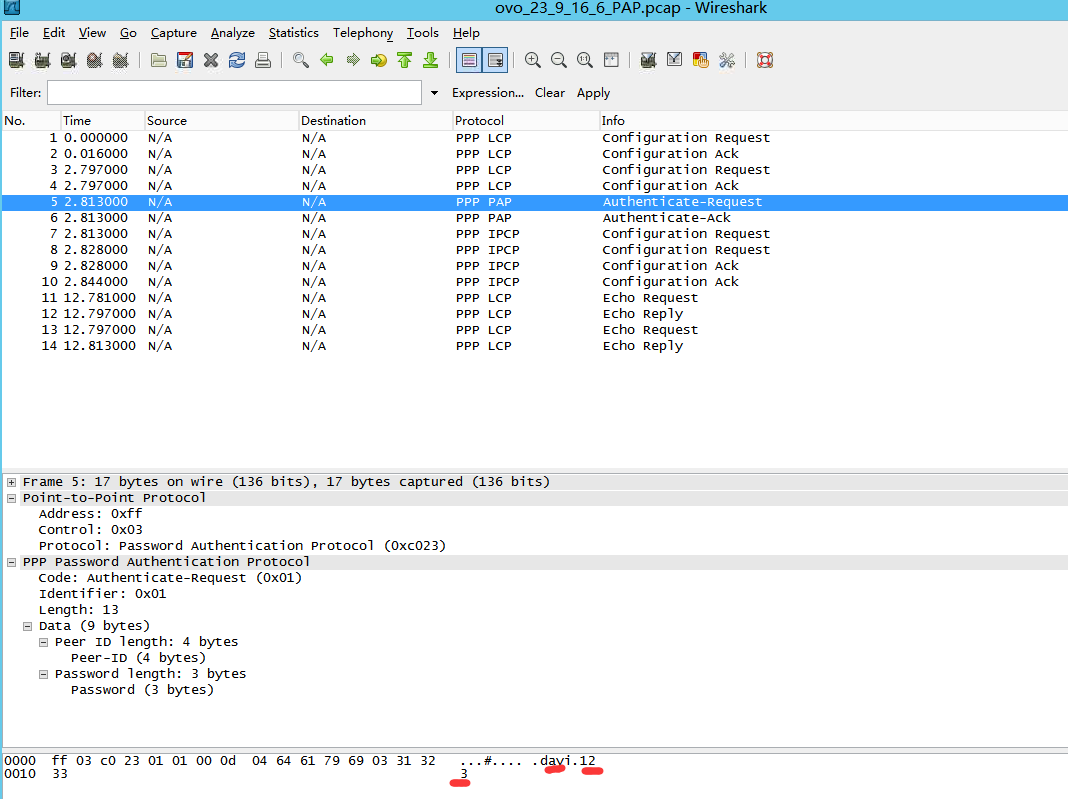Open the filter history dropdown arrow
The image size is (1068, 799).
click(x=434, y=93)
